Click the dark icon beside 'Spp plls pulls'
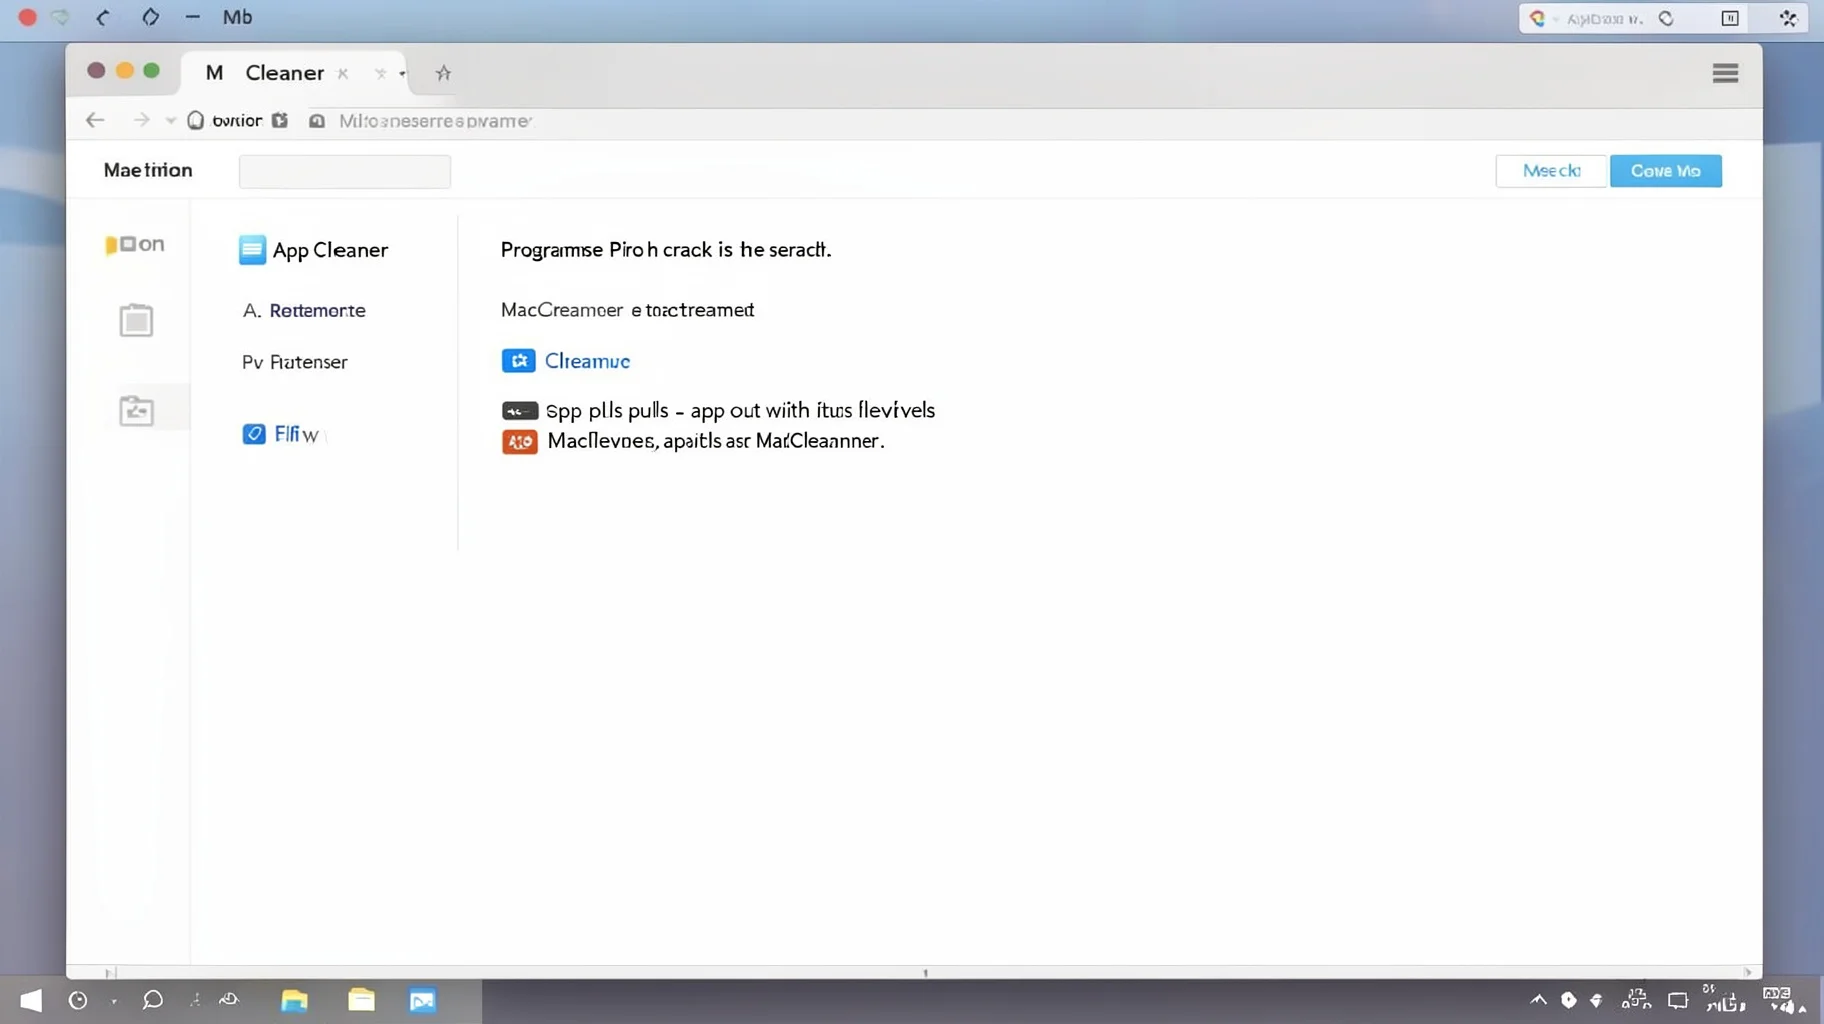This screenshot has height=1024, width=1824. click(x=520, y=411)
